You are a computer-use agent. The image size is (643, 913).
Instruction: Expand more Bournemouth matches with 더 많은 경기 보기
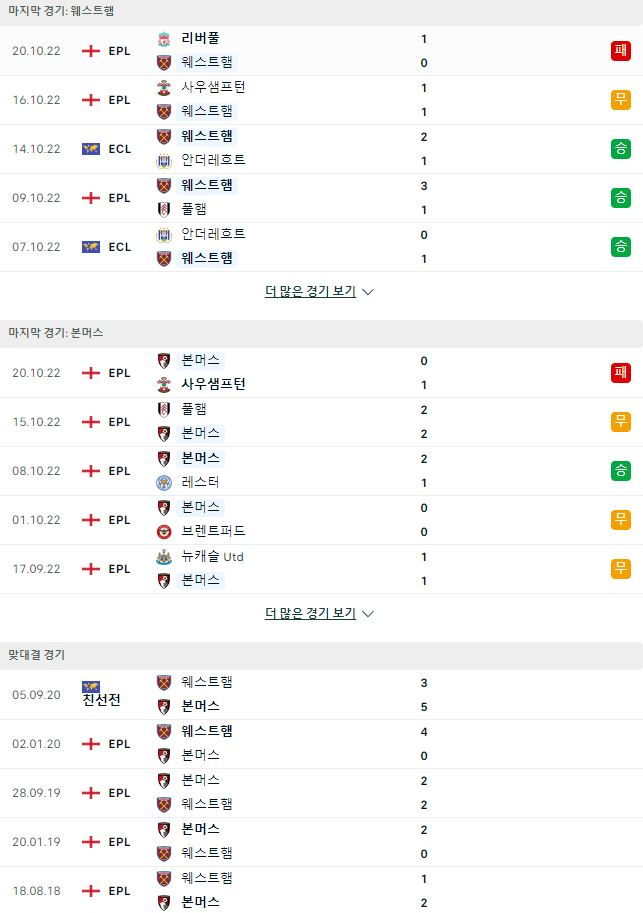coord(310,613)
